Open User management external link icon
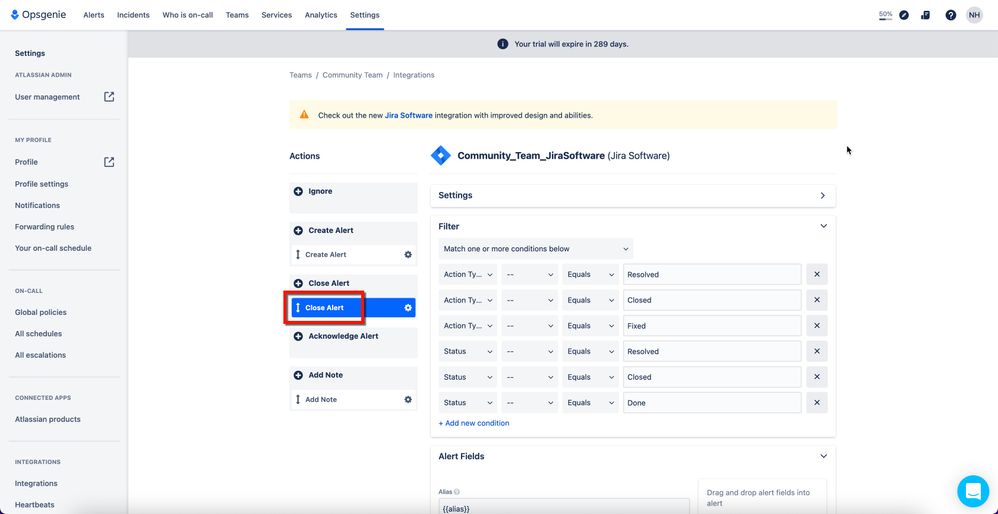 109,97
